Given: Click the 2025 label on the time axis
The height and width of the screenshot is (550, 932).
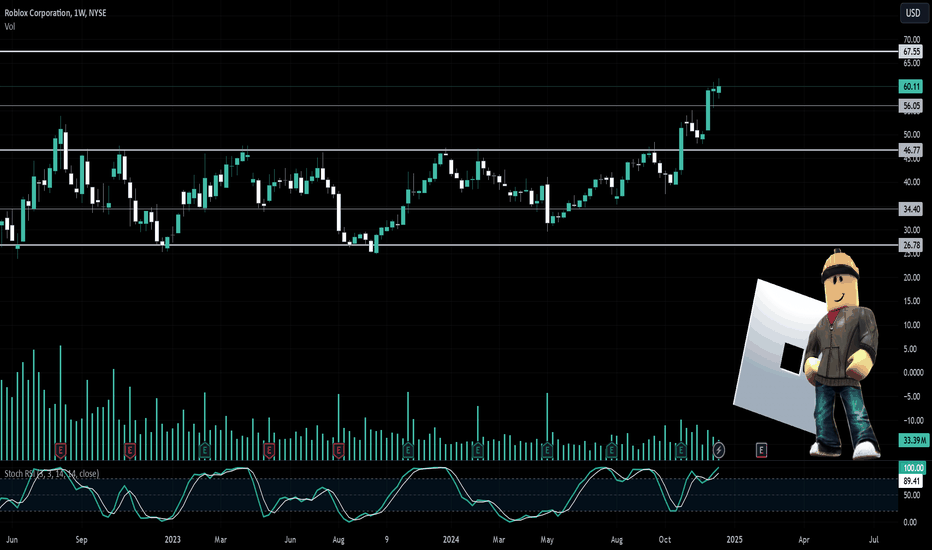Looking at the screenshot, I should [x=735, y=540].
